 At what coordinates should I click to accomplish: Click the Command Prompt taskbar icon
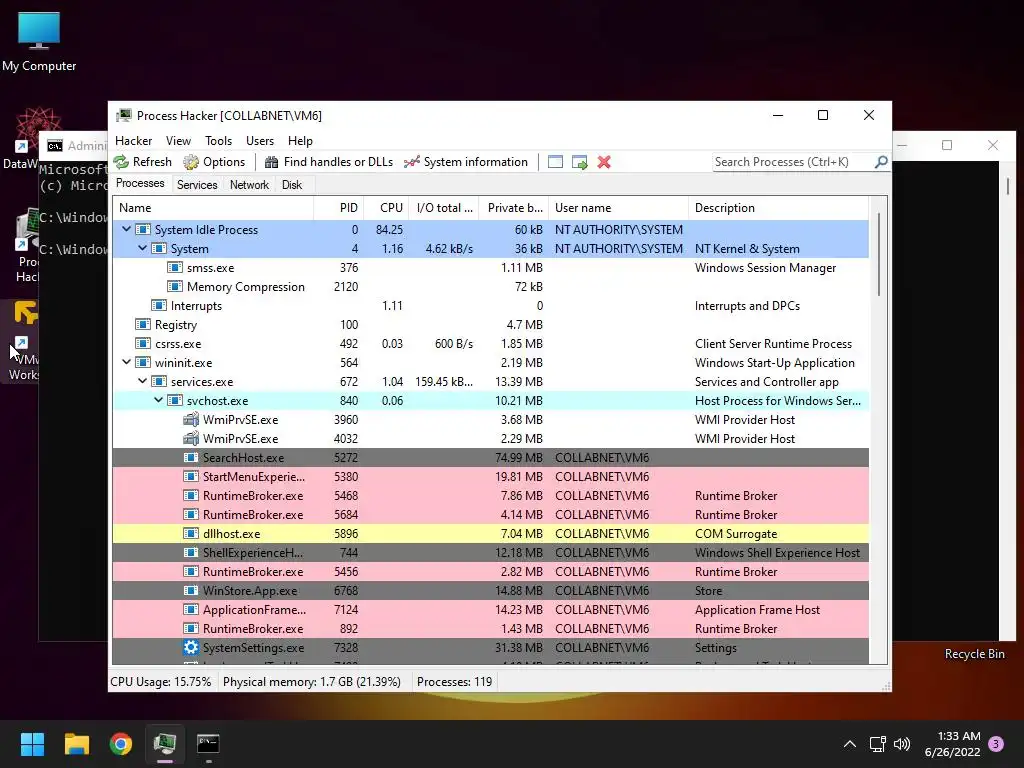208,744
